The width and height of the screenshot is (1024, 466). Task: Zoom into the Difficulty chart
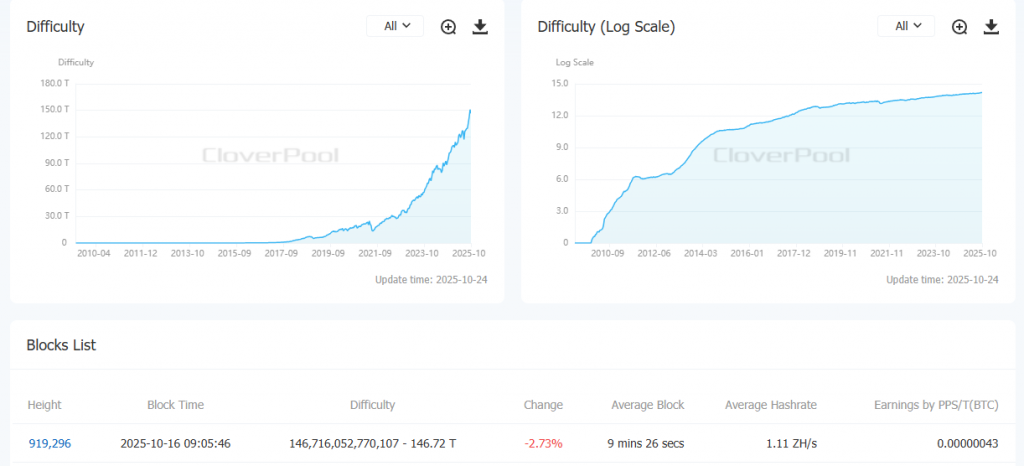point(448,27)
